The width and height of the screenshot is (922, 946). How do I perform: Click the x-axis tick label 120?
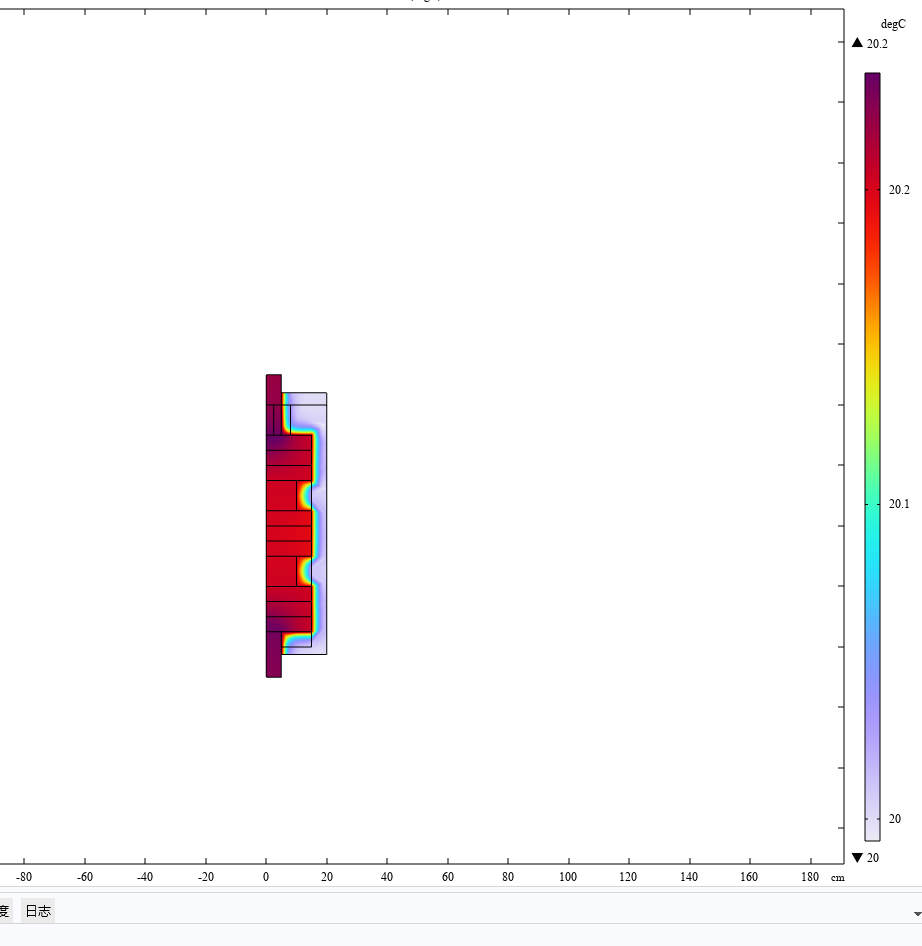[628, 877]
